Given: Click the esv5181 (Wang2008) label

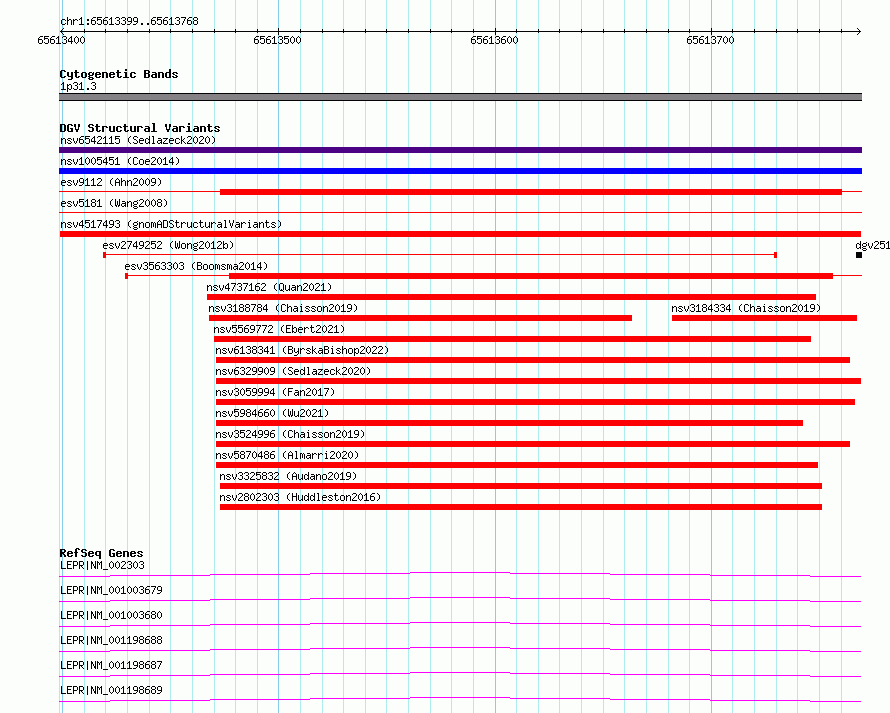Looking at the screenshot, I should tap(114, 203).
